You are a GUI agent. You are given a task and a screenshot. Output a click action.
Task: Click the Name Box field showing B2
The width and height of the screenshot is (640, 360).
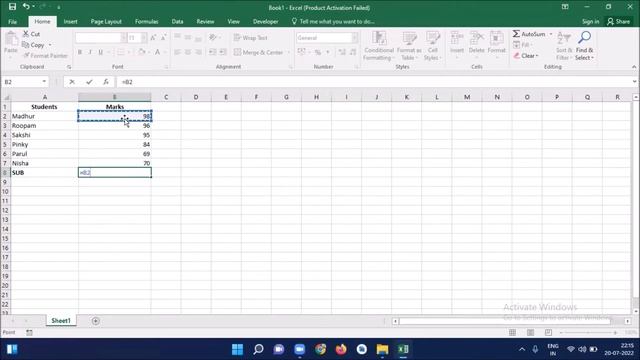22,82
